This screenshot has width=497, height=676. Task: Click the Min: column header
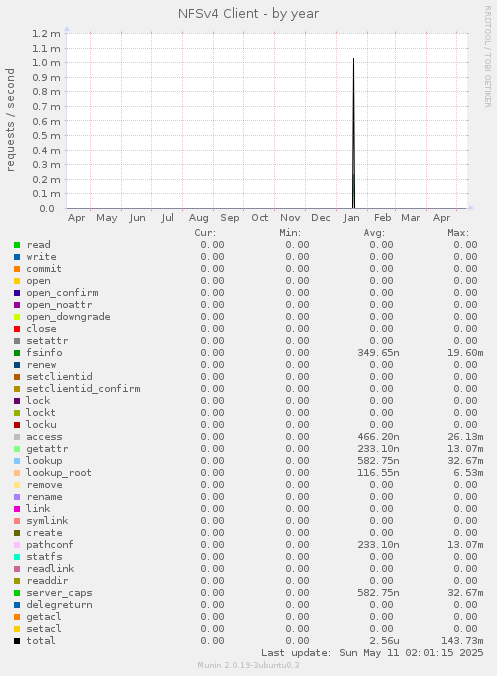(x=290, y=233)
